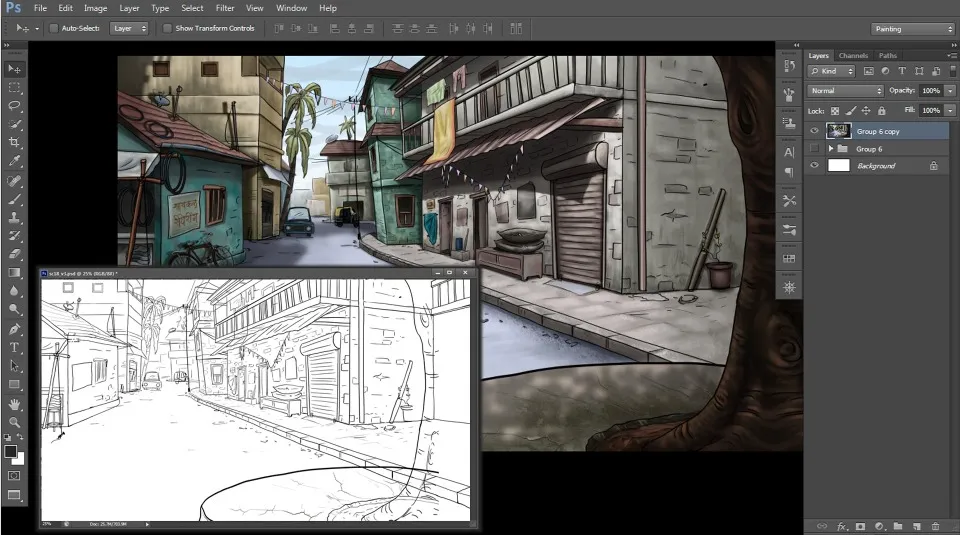Select the Gradient tool
The height and width of the screenshot is (535, 960).
[x=14, y=272]
